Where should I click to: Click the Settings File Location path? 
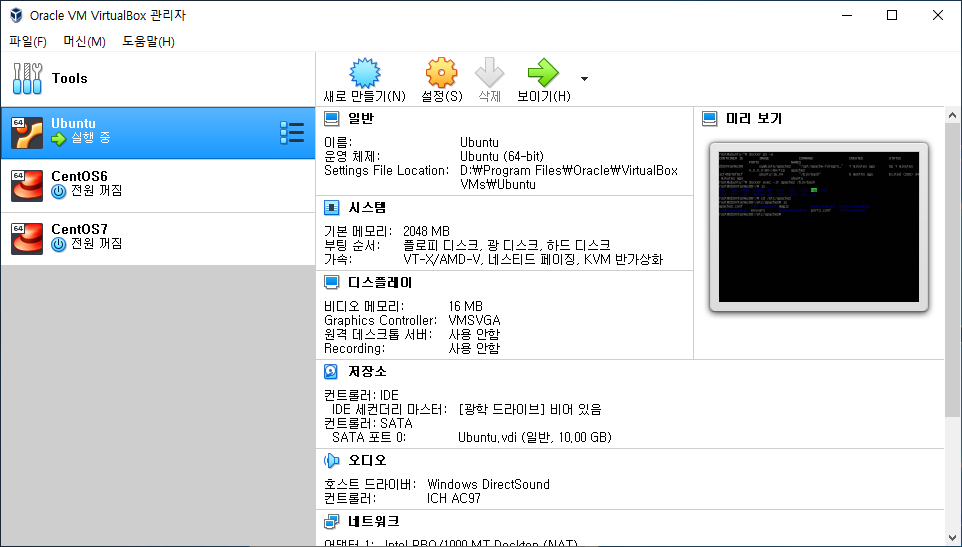[x=569, y=178]
